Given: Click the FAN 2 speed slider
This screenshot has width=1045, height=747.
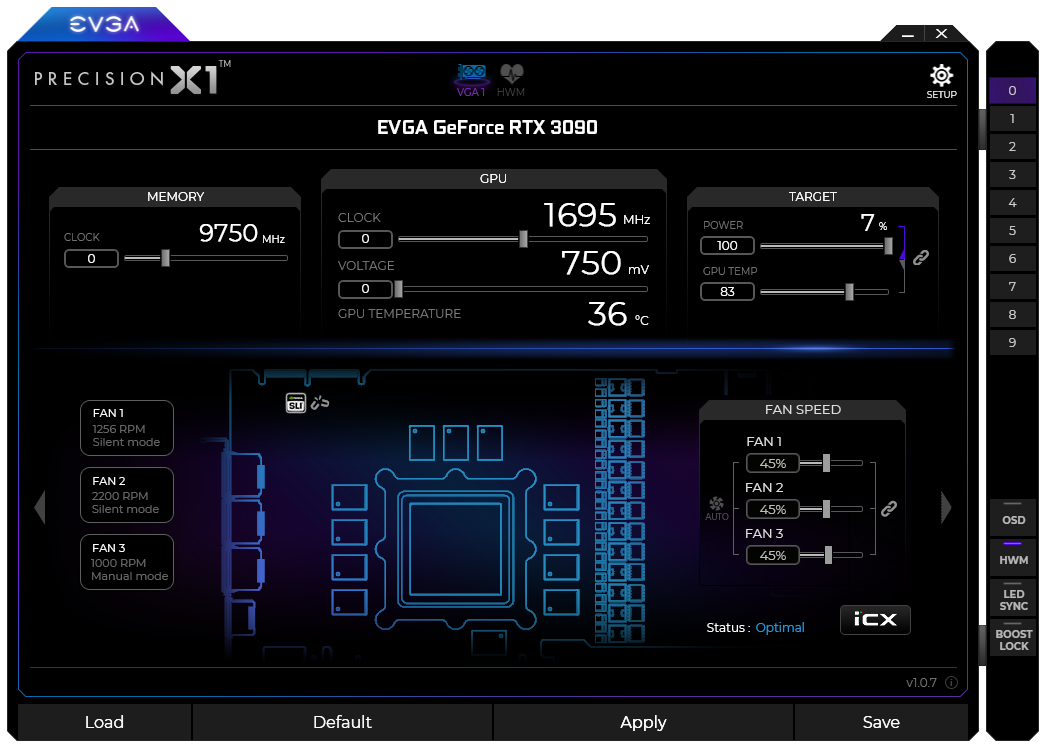Looking at the screenshot, I should coord(832,509).
